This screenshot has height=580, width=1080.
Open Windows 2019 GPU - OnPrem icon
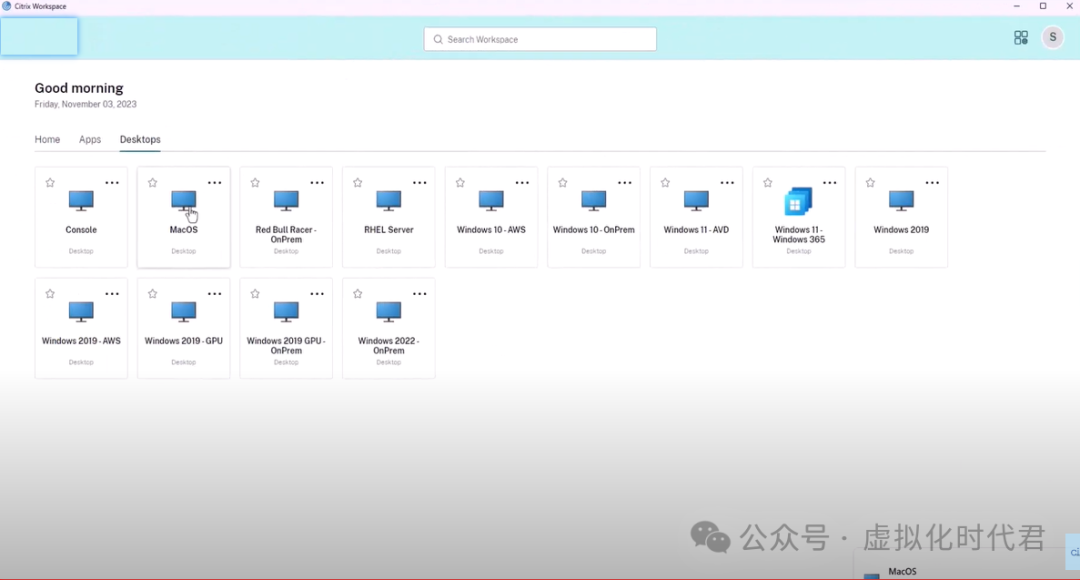coord(286,311)
